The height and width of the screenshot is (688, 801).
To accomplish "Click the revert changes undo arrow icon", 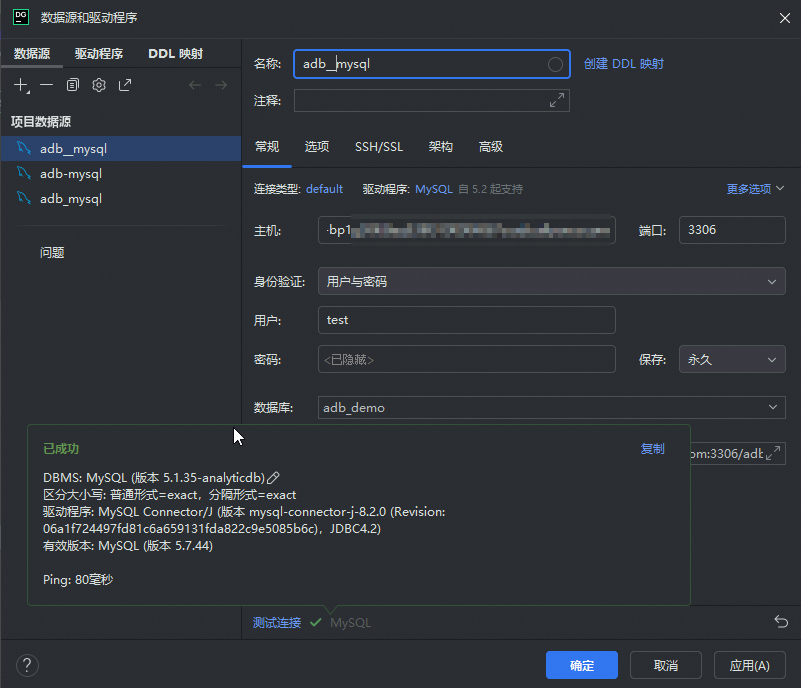I will tap(781, 622).
